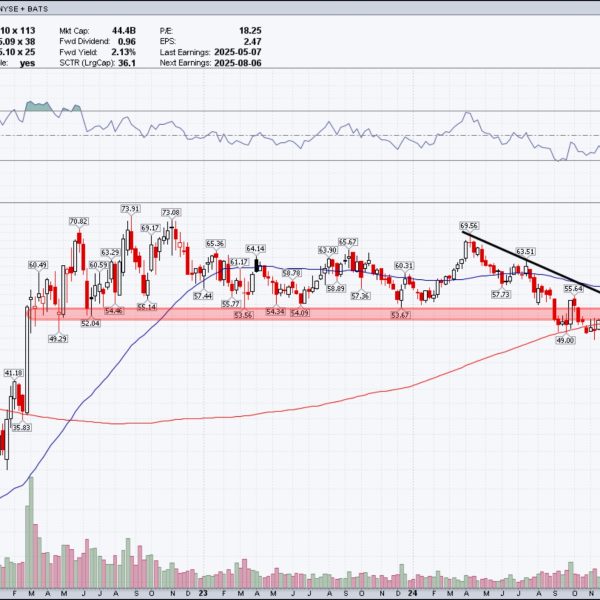Image resolution: width=600 pixels, height=600 pixels.
Task: Click the 69.17 price label
Action: point(150,228)
